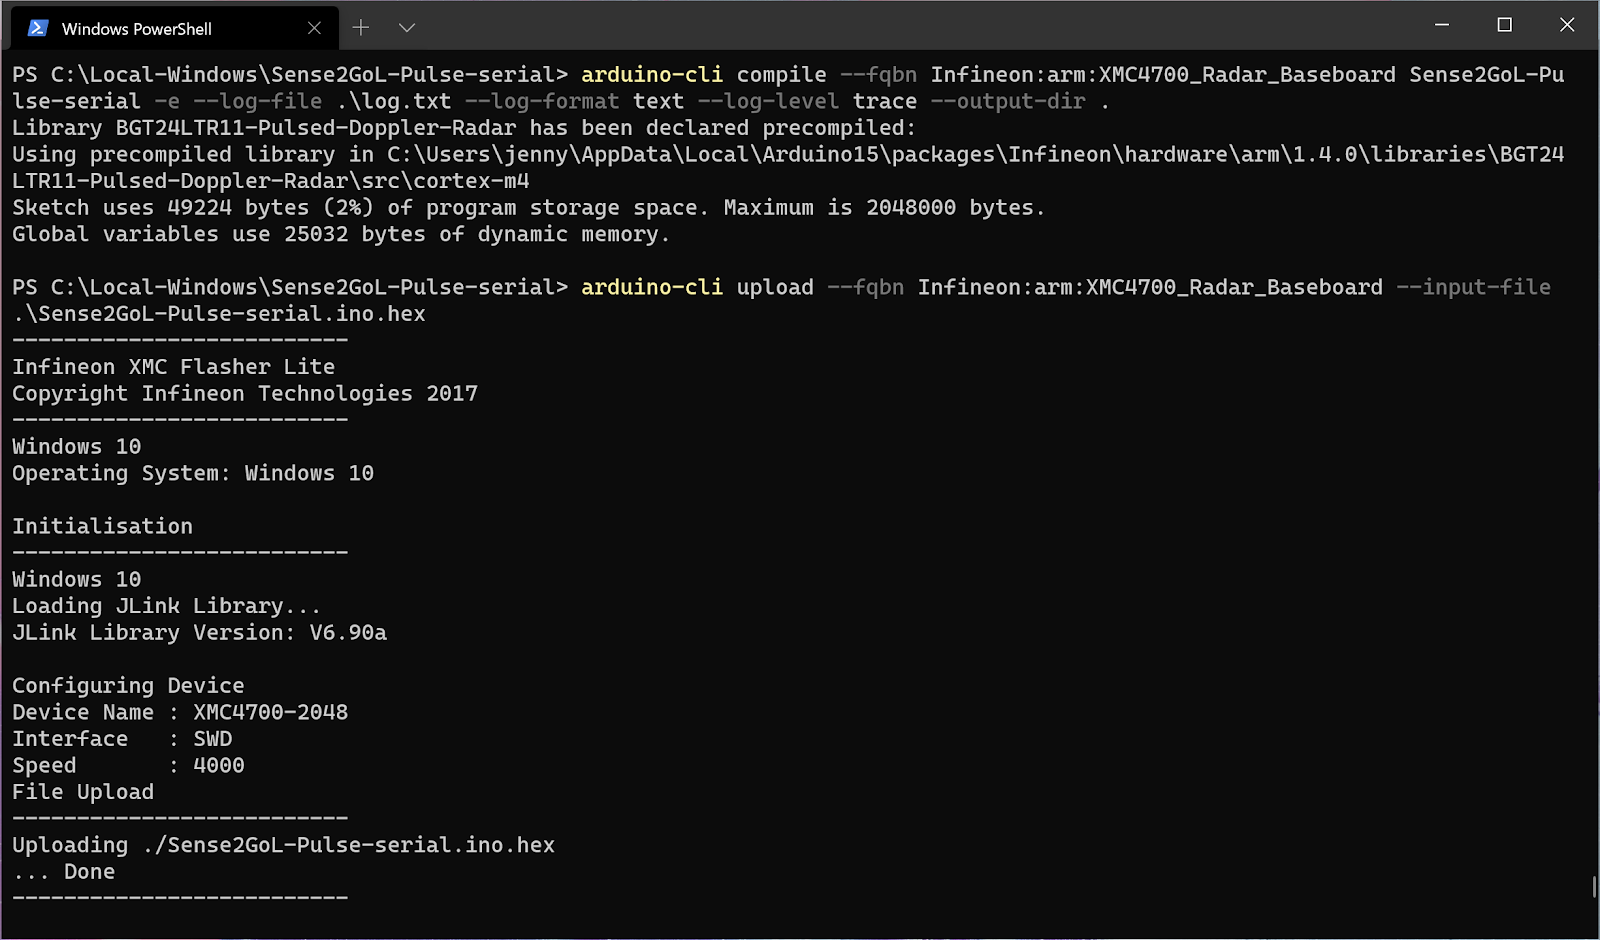Click the JLink Library Version V6.90a line
1600x940 pixels.
click(200, 633)
